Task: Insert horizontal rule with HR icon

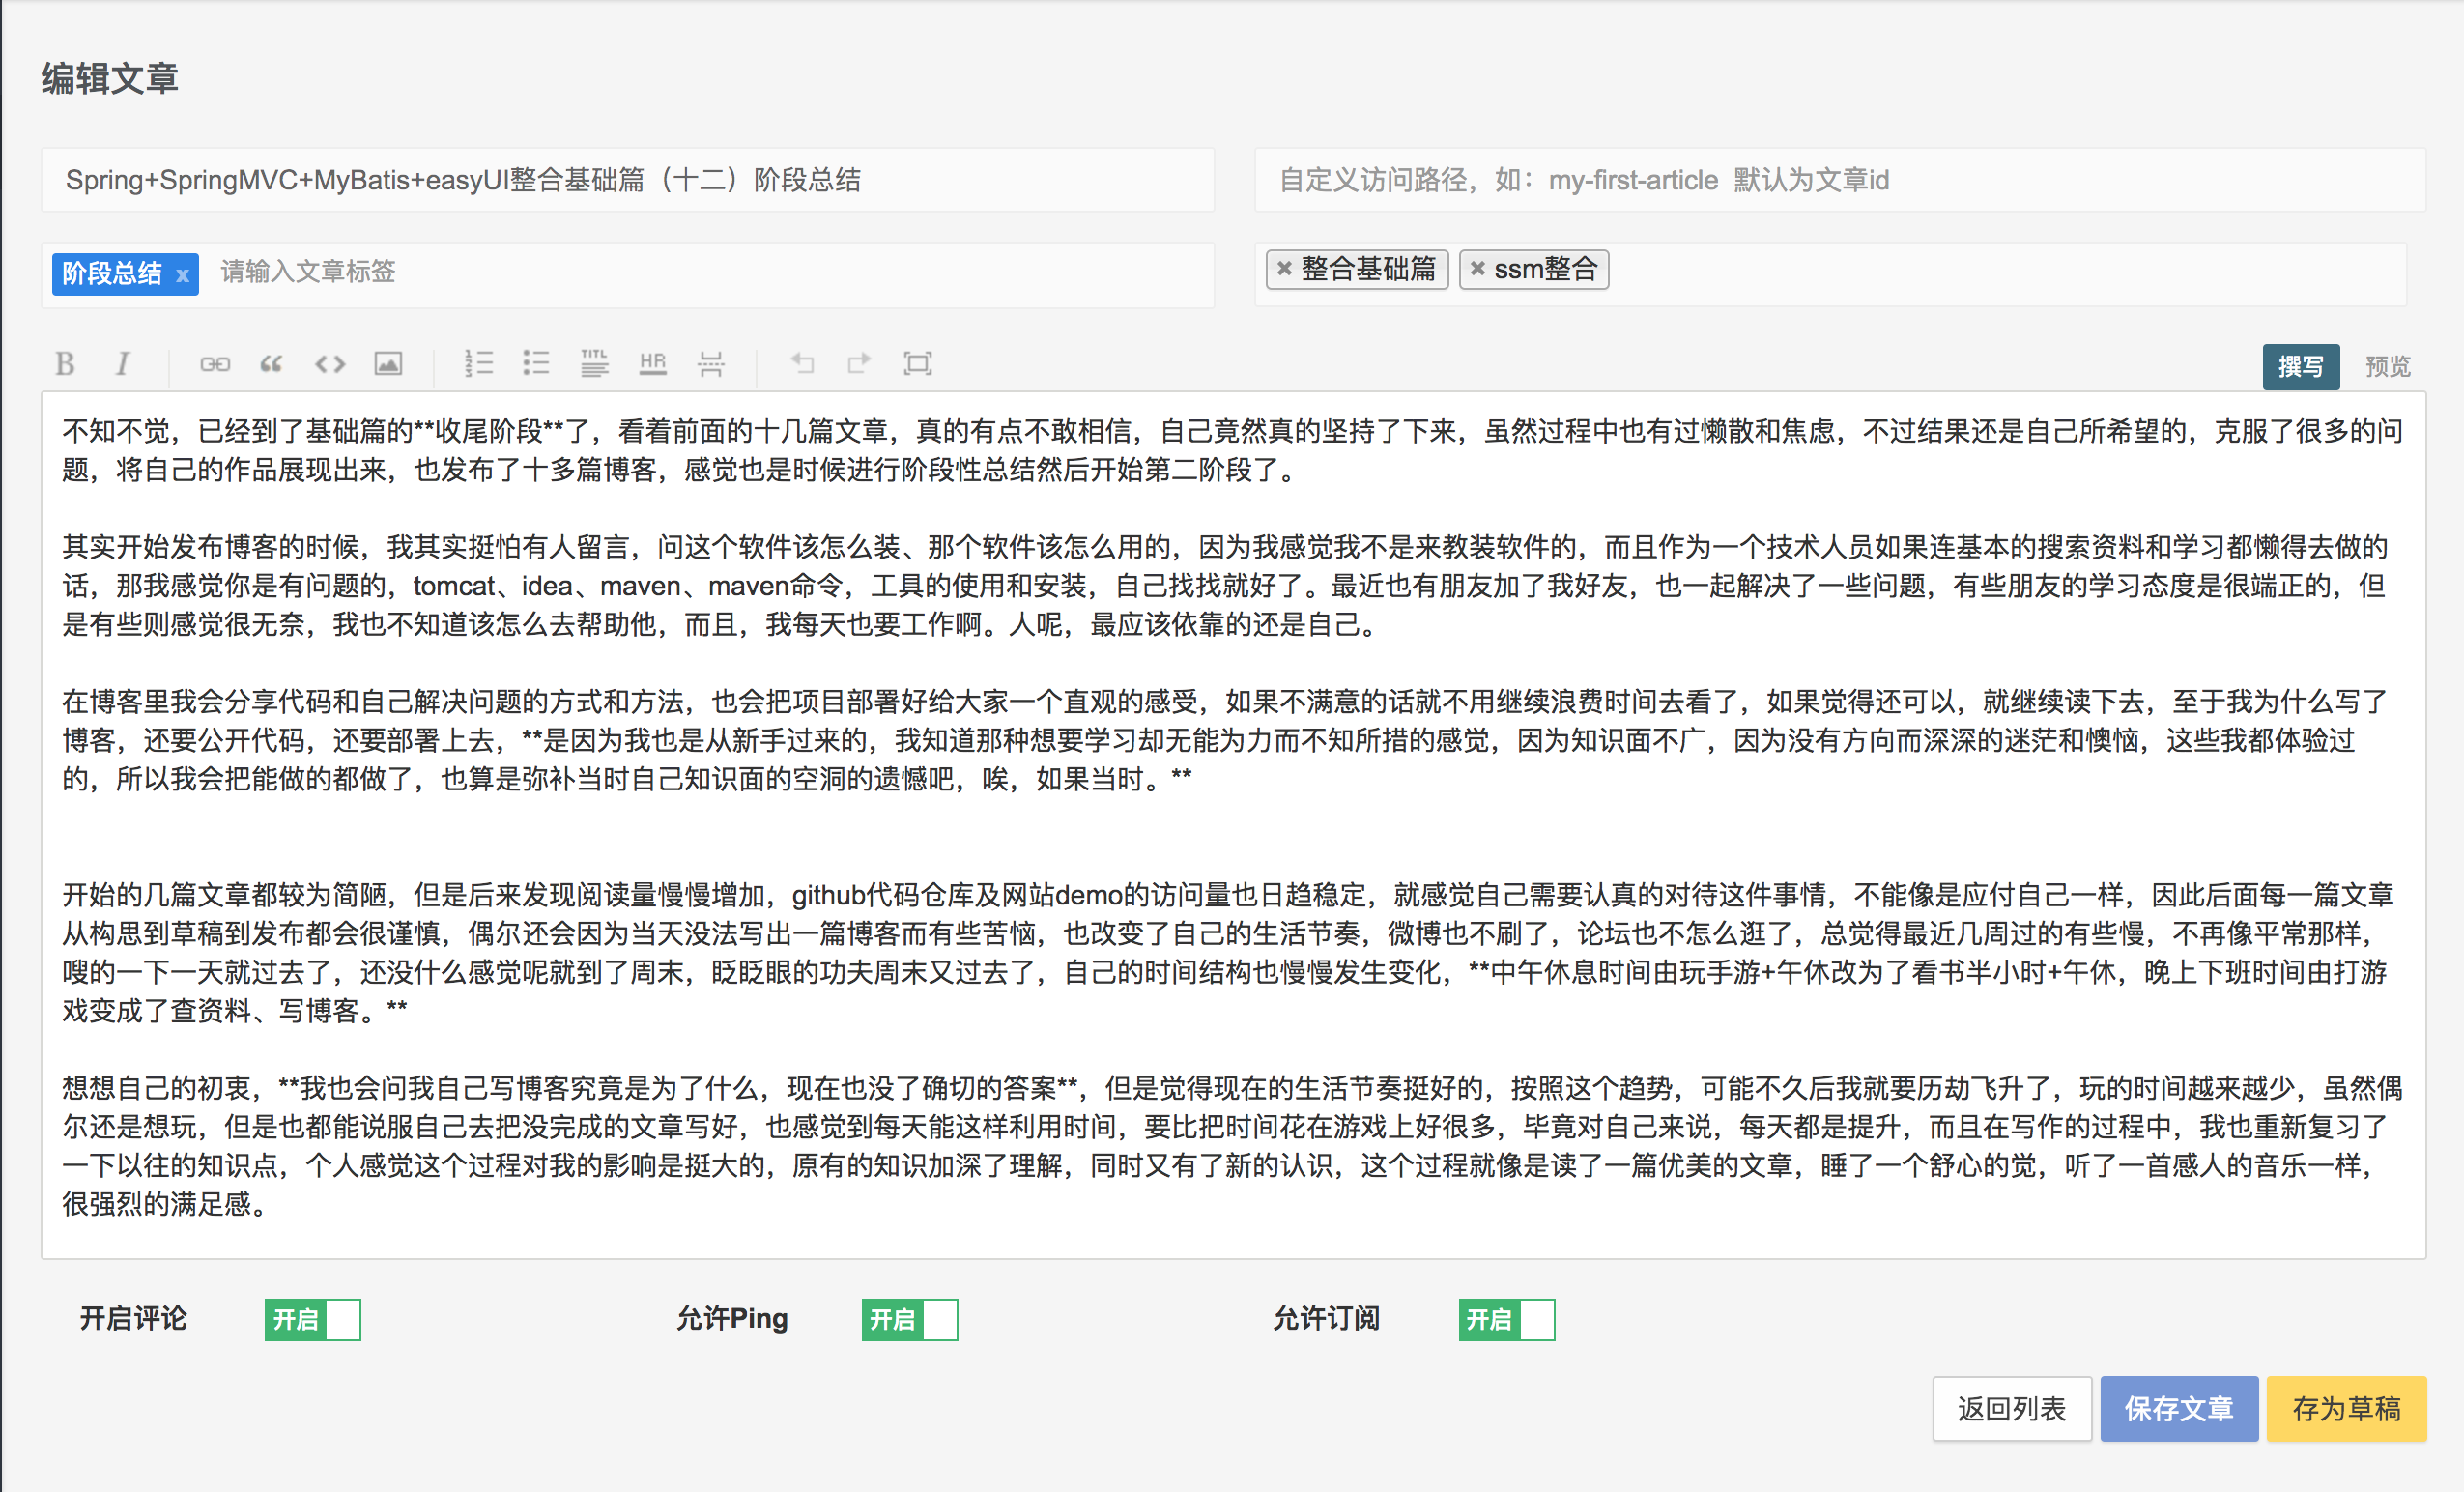Action: pyautogui.click(x=652, y=364)
